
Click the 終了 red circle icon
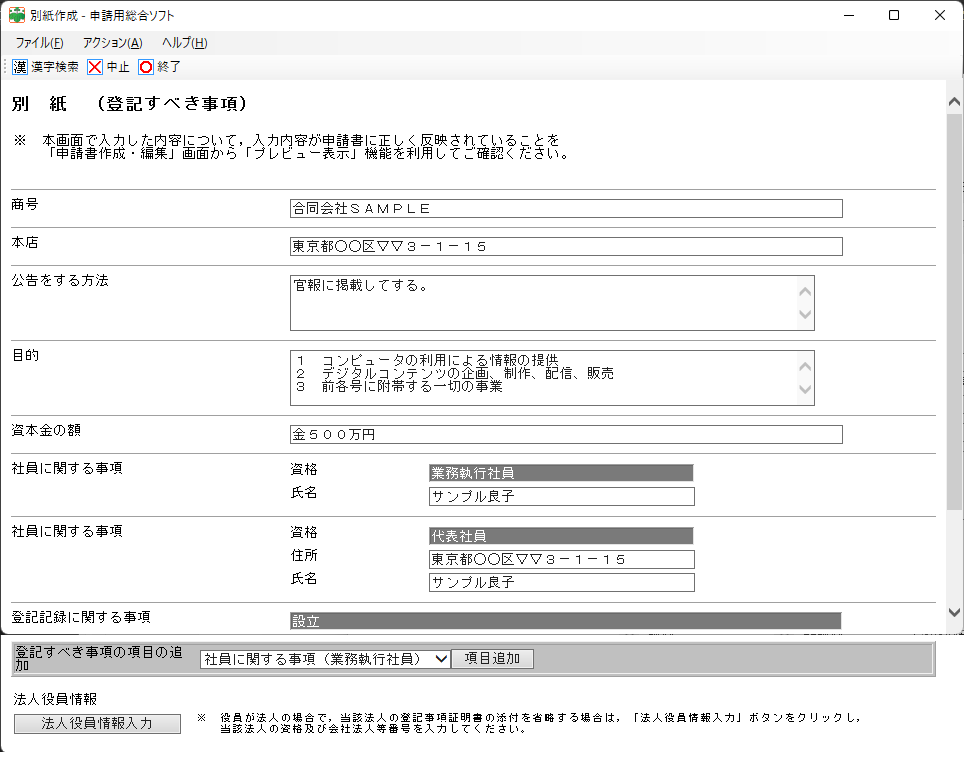146,67
